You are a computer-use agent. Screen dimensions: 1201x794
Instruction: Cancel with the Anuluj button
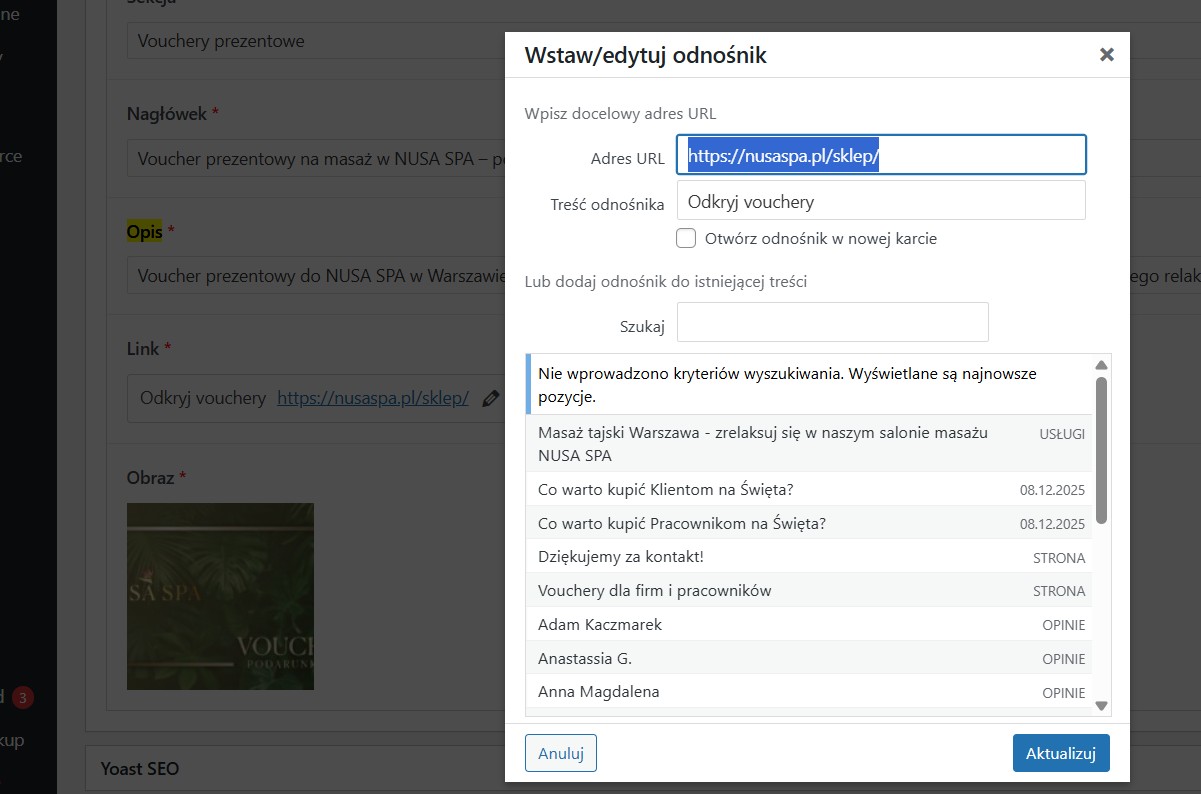560,753
